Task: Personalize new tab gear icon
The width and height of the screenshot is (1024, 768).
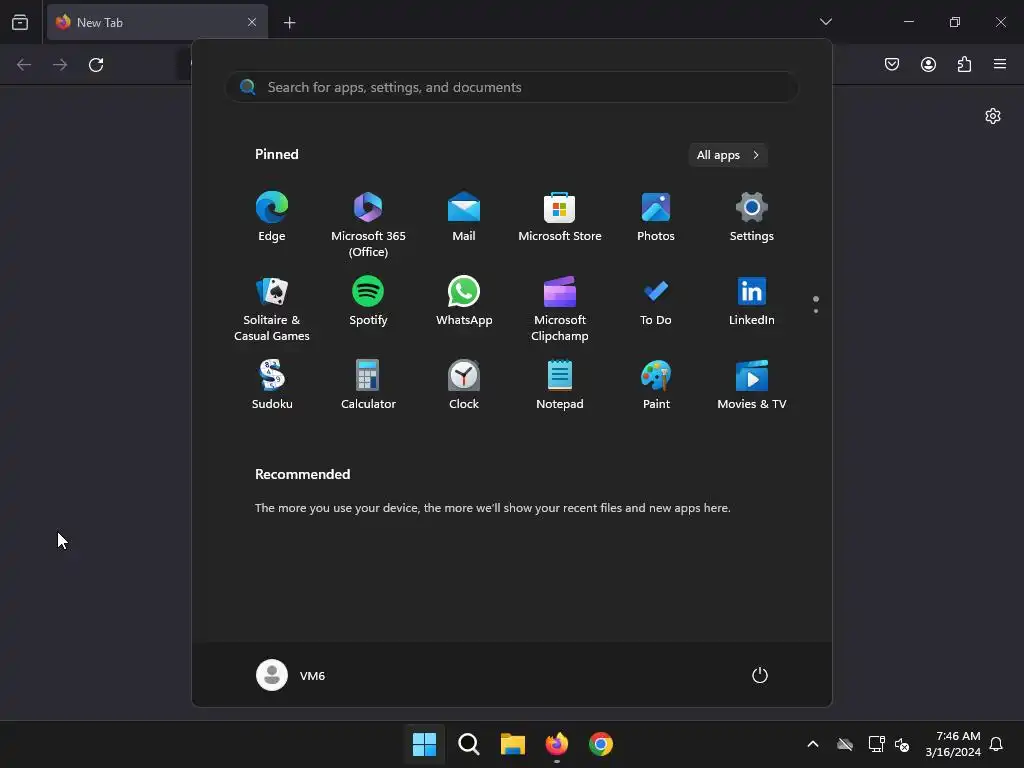Action: (993, 116)
